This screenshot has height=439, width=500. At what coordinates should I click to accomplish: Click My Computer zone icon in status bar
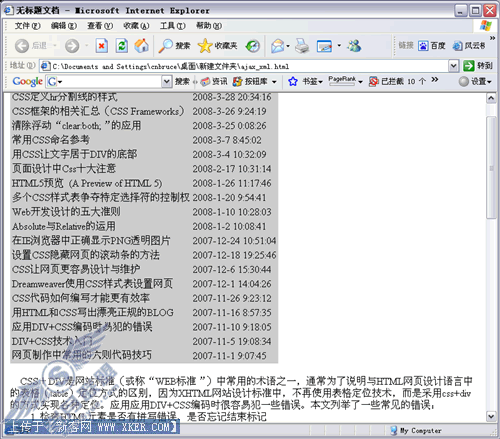[394, 430]
